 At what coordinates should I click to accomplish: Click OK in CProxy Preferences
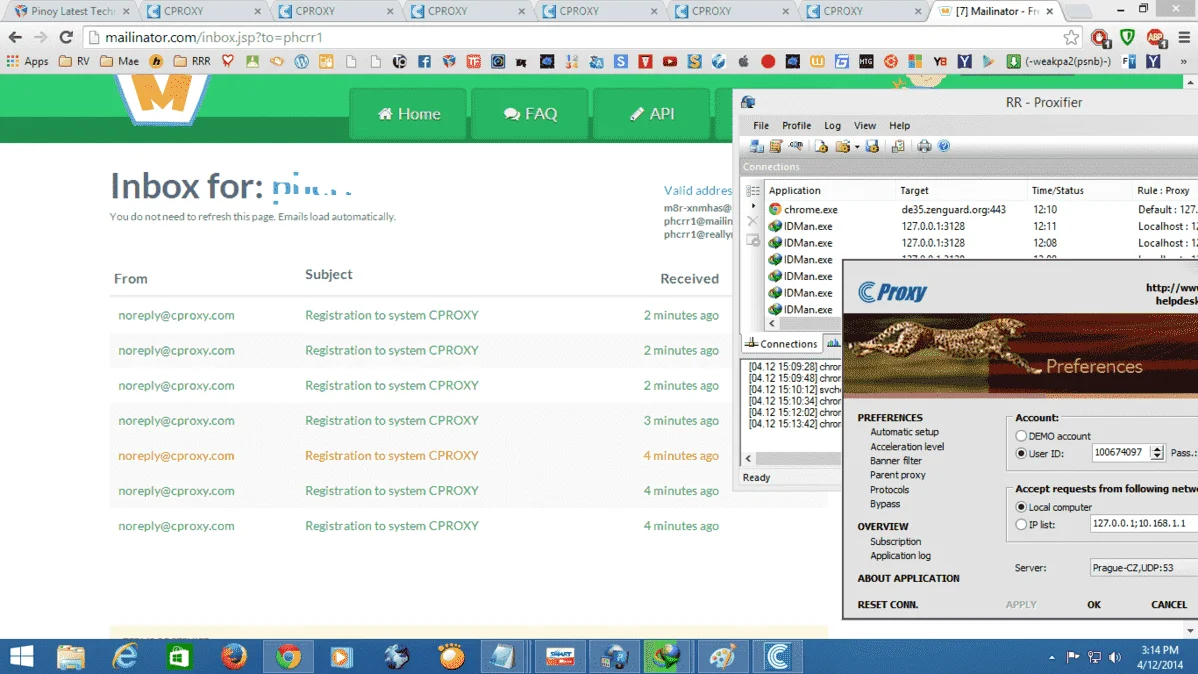[1094, 604]
